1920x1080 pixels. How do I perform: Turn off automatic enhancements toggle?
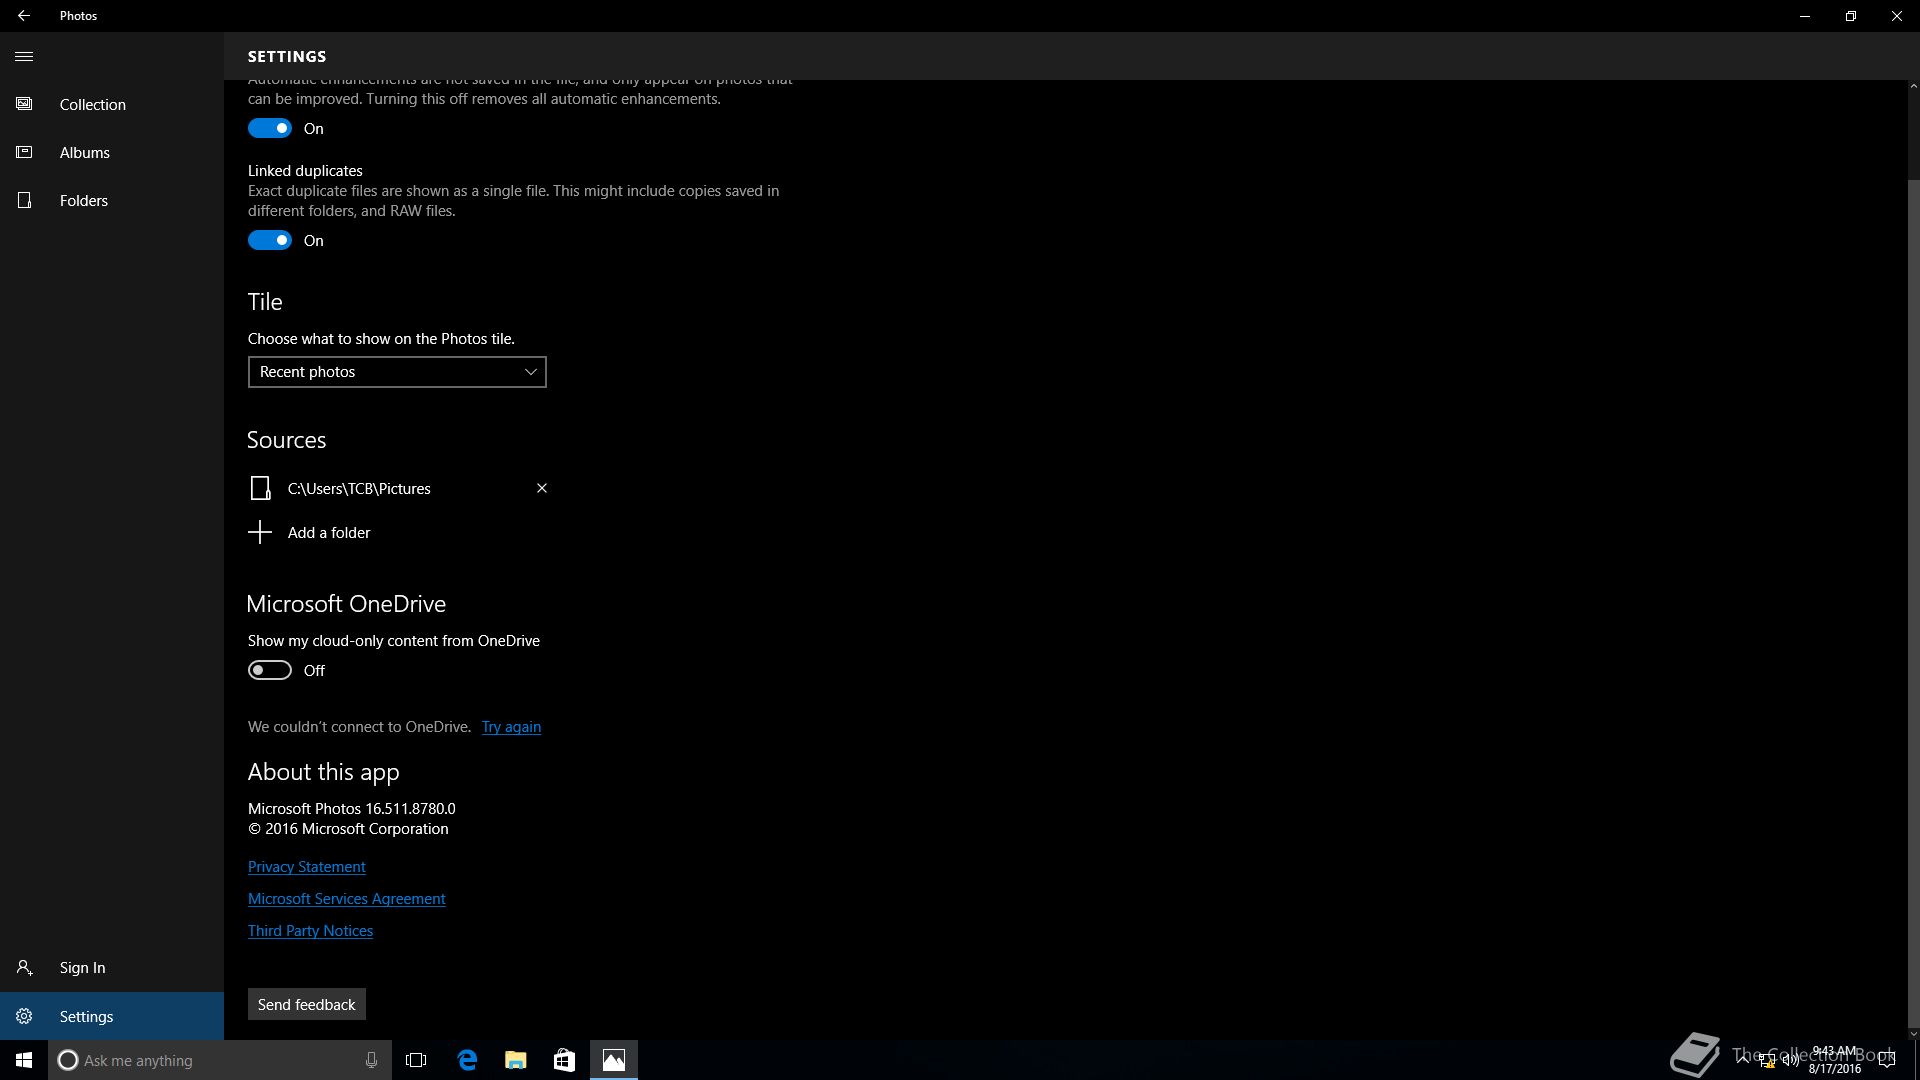pos(270,128)
